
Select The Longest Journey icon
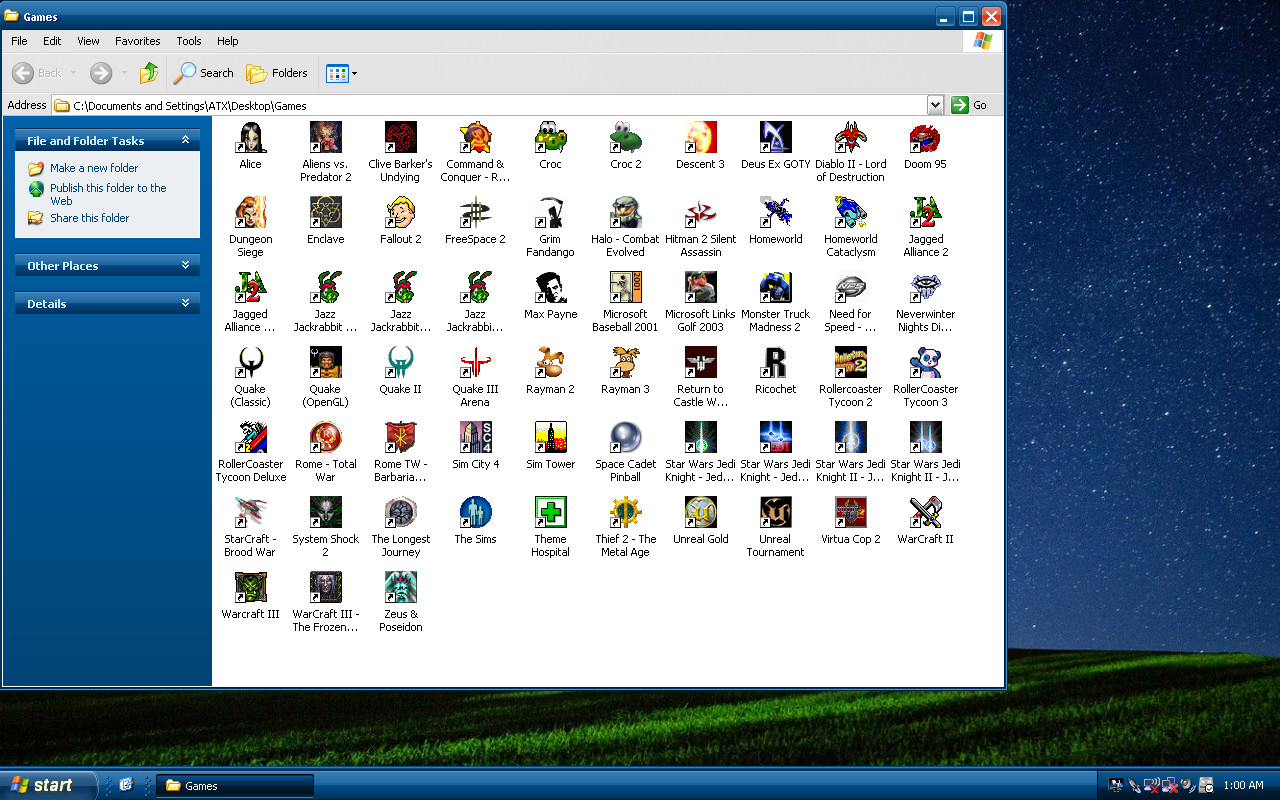tap(400, 512)
